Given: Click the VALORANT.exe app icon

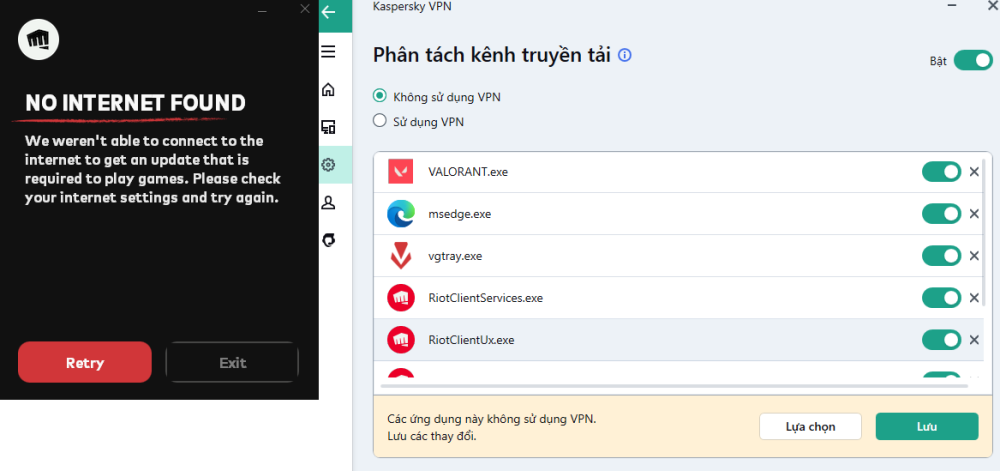Looking at the screenshot, I should (x=401, y=171).
